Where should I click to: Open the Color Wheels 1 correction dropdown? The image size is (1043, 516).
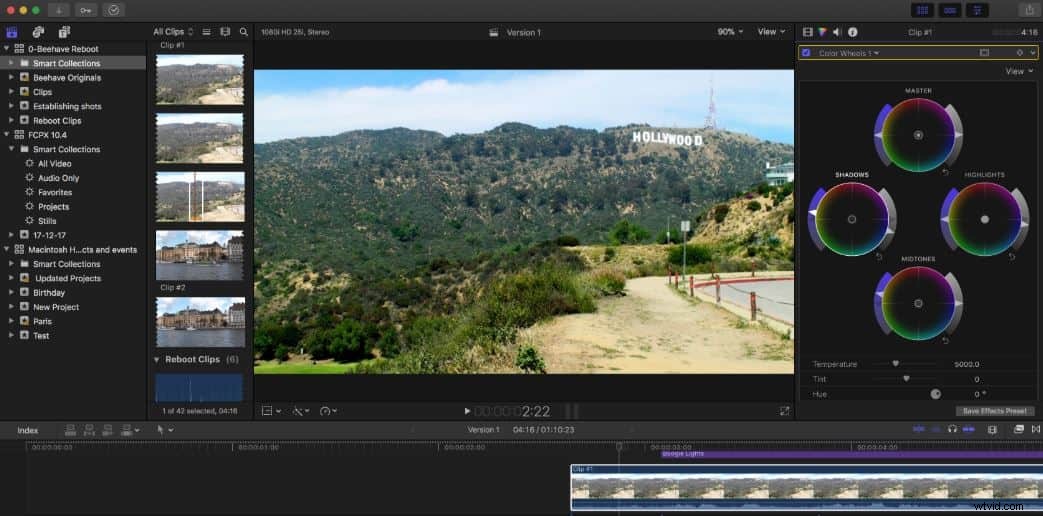[849, 53]
